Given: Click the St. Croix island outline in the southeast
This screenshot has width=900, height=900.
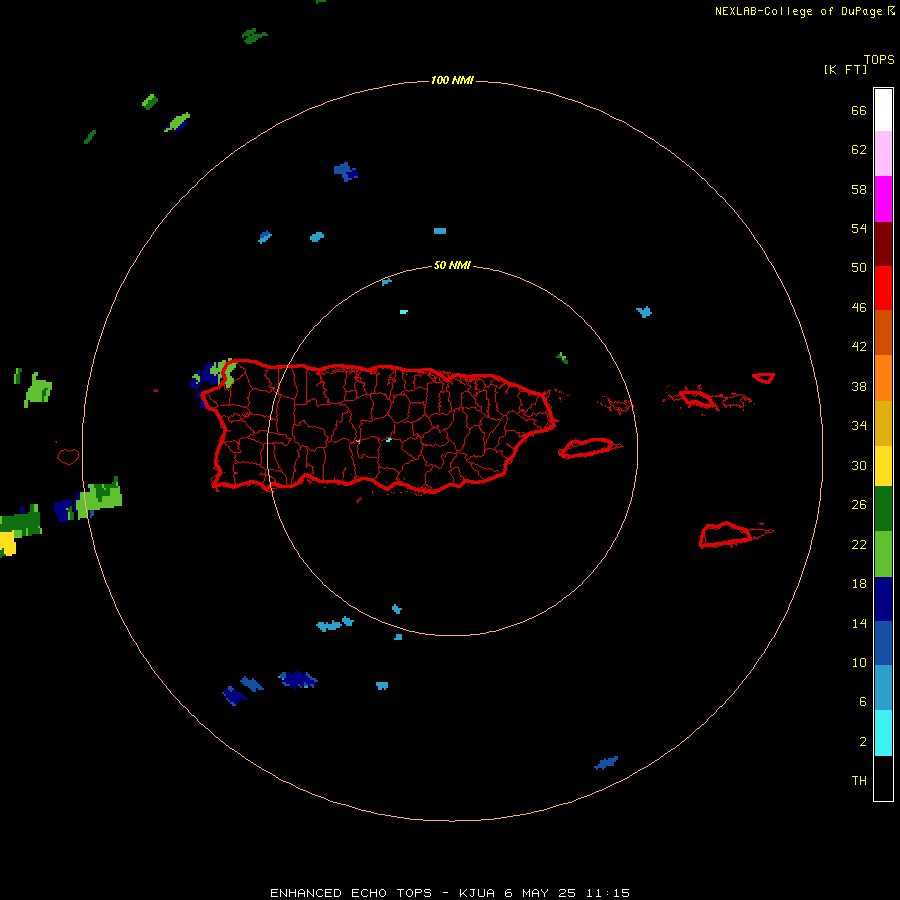Looking at the screenshot, I should pos(727,535).
